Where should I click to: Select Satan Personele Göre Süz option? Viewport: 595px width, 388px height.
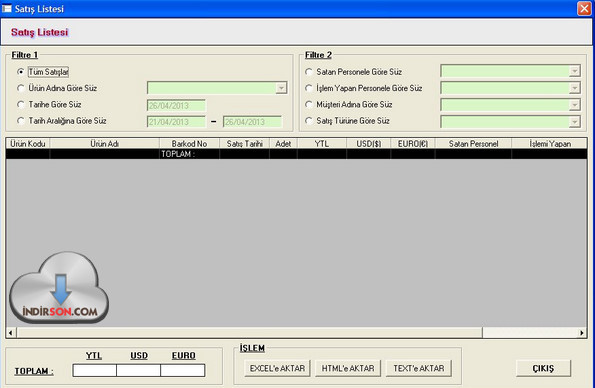pyautogui.click(x=309, y=72)
